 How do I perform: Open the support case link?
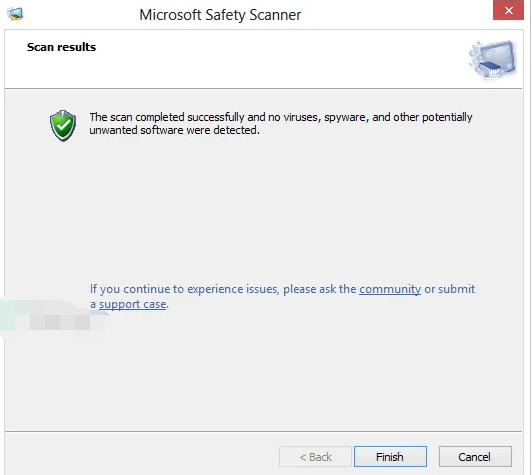point(133,304)
